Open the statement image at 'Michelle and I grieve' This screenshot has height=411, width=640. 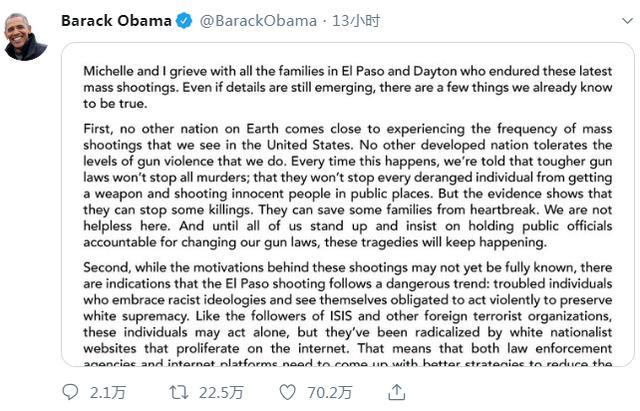pos(348,204)
